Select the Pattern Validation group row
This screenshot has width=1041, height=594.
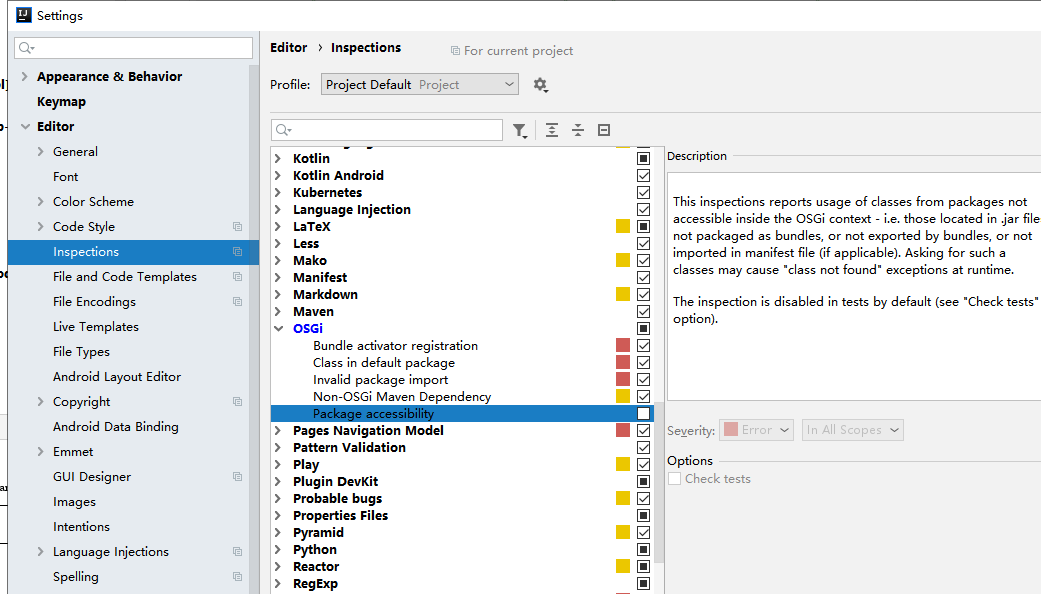click(462, 448)
